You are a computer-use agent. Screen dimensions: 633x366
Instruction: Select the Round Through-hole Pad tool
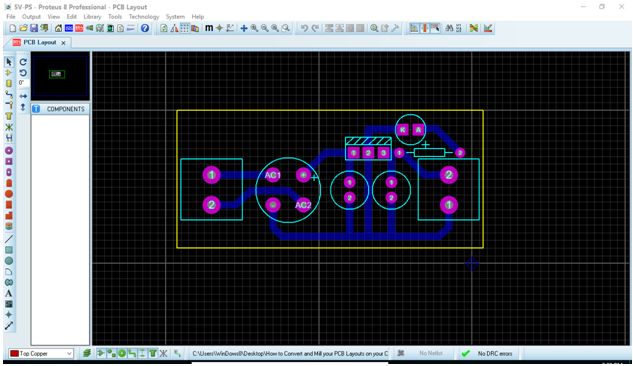tap(9, 151)
